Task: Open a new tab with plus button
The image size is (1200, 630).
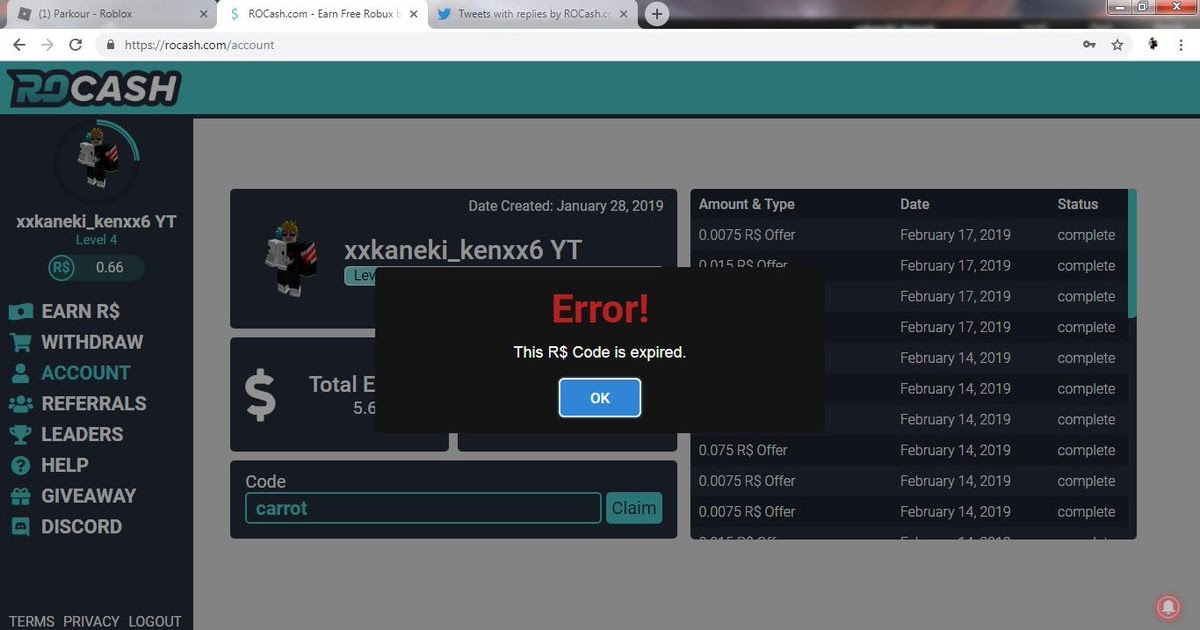Action: [657, 14]
